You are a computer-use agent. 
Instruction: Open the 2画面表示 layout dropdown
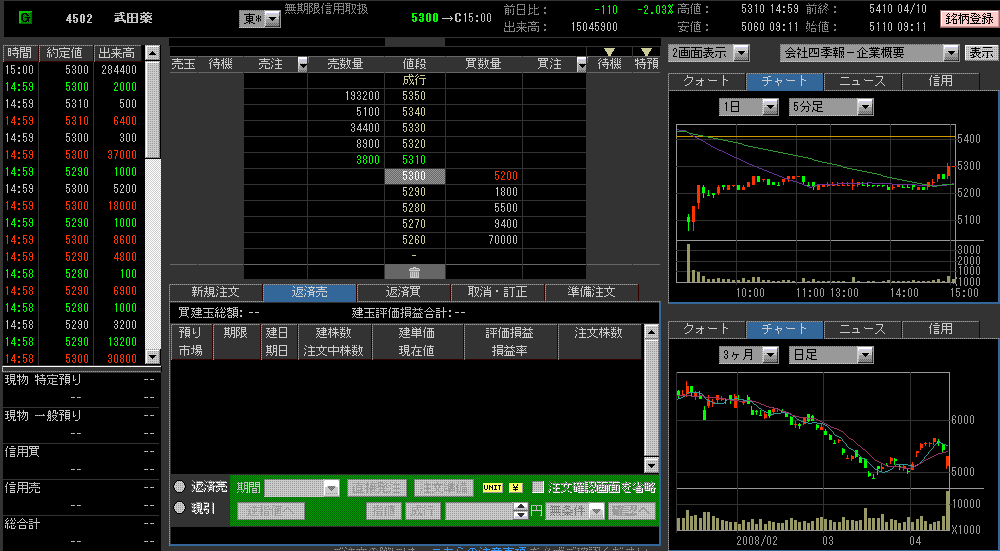741,53
